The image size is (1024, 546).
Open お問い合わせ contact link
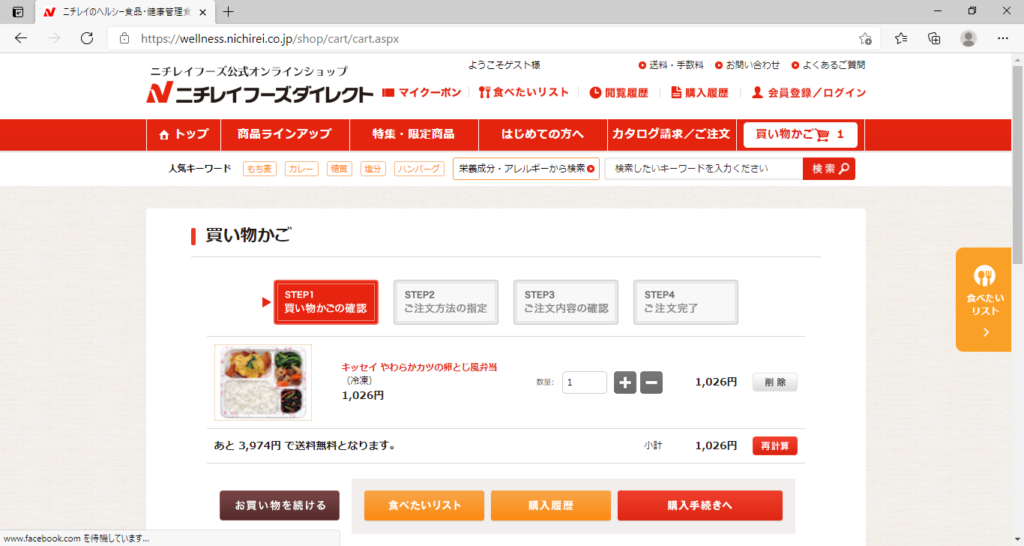tap(747, 65)
